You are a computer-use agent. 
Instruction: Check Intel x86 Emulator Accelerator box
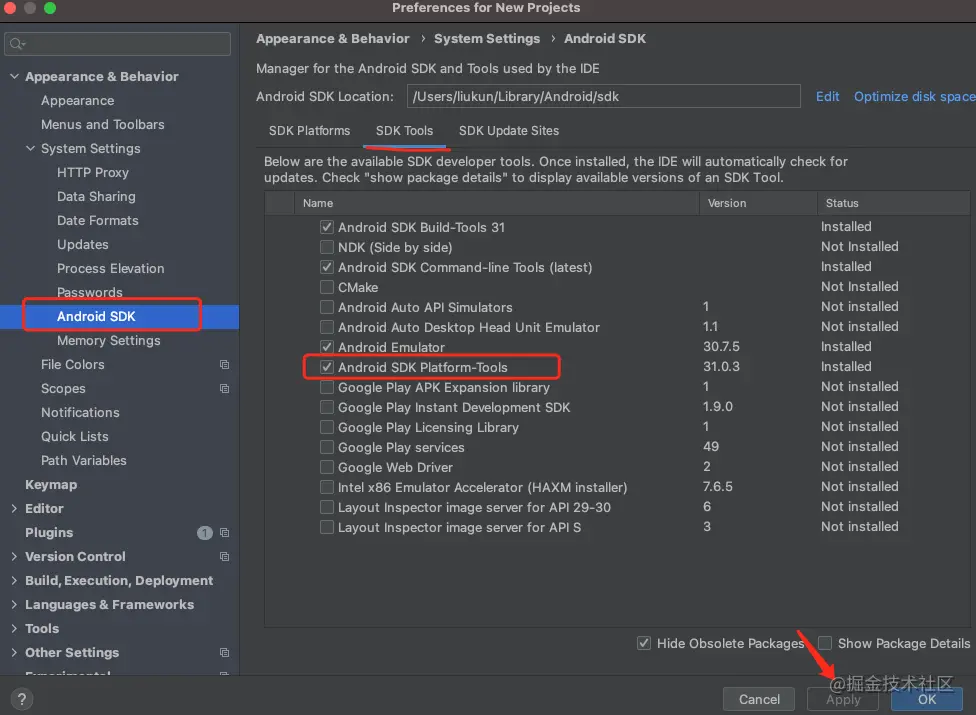(x=327, y=487)
